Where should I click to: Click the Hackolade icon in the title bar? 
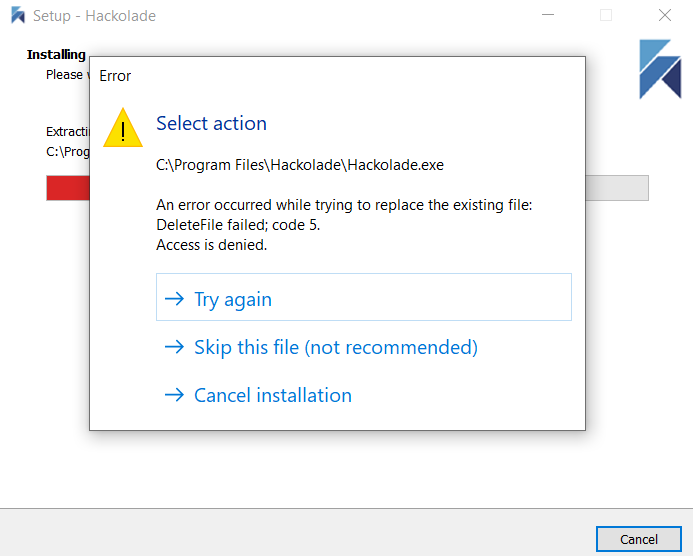pos(18,16)
